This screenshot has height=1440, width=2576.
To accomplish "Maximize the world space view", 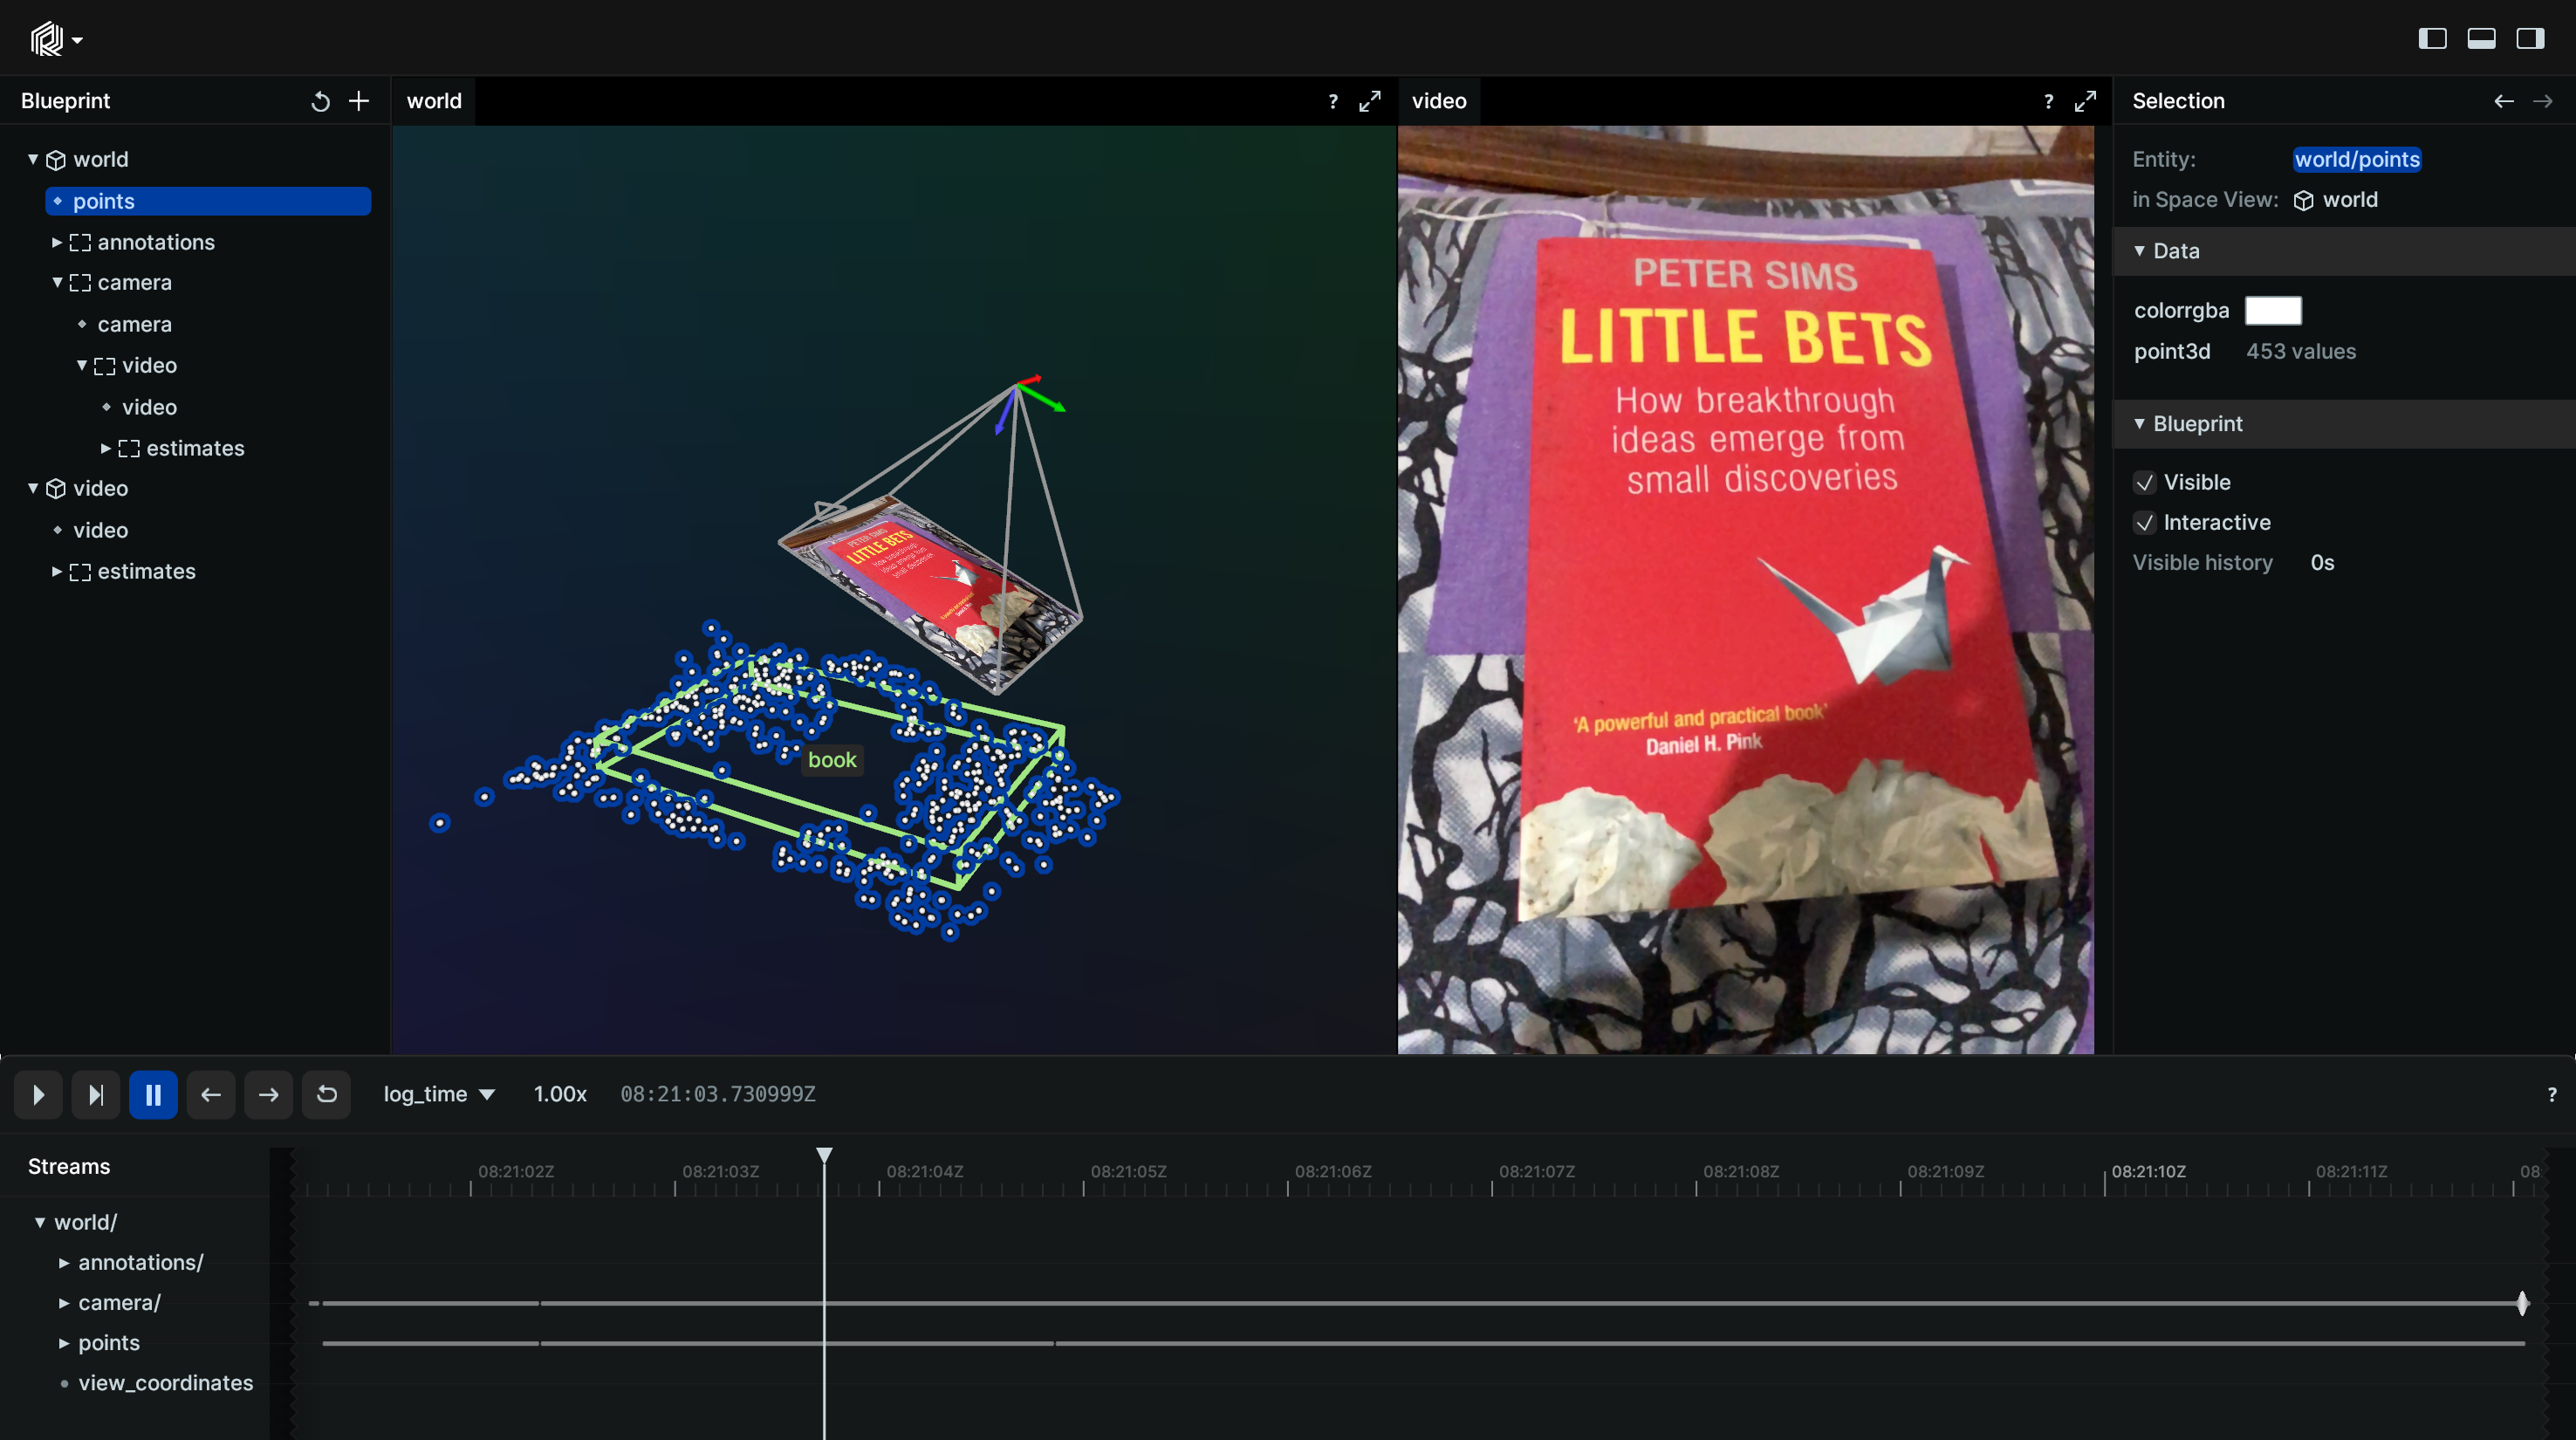I will [1370, 101].
